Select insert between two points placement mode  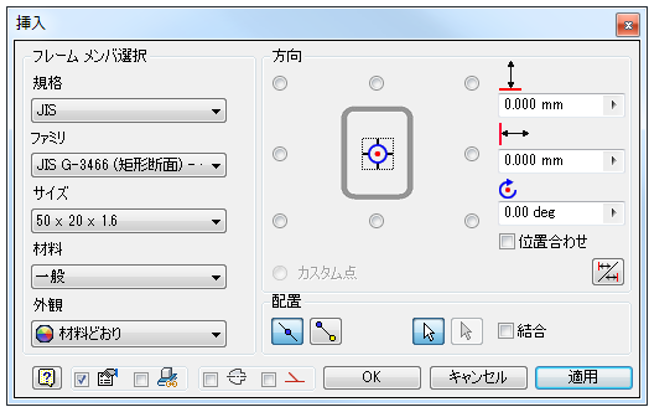(326, 331)
